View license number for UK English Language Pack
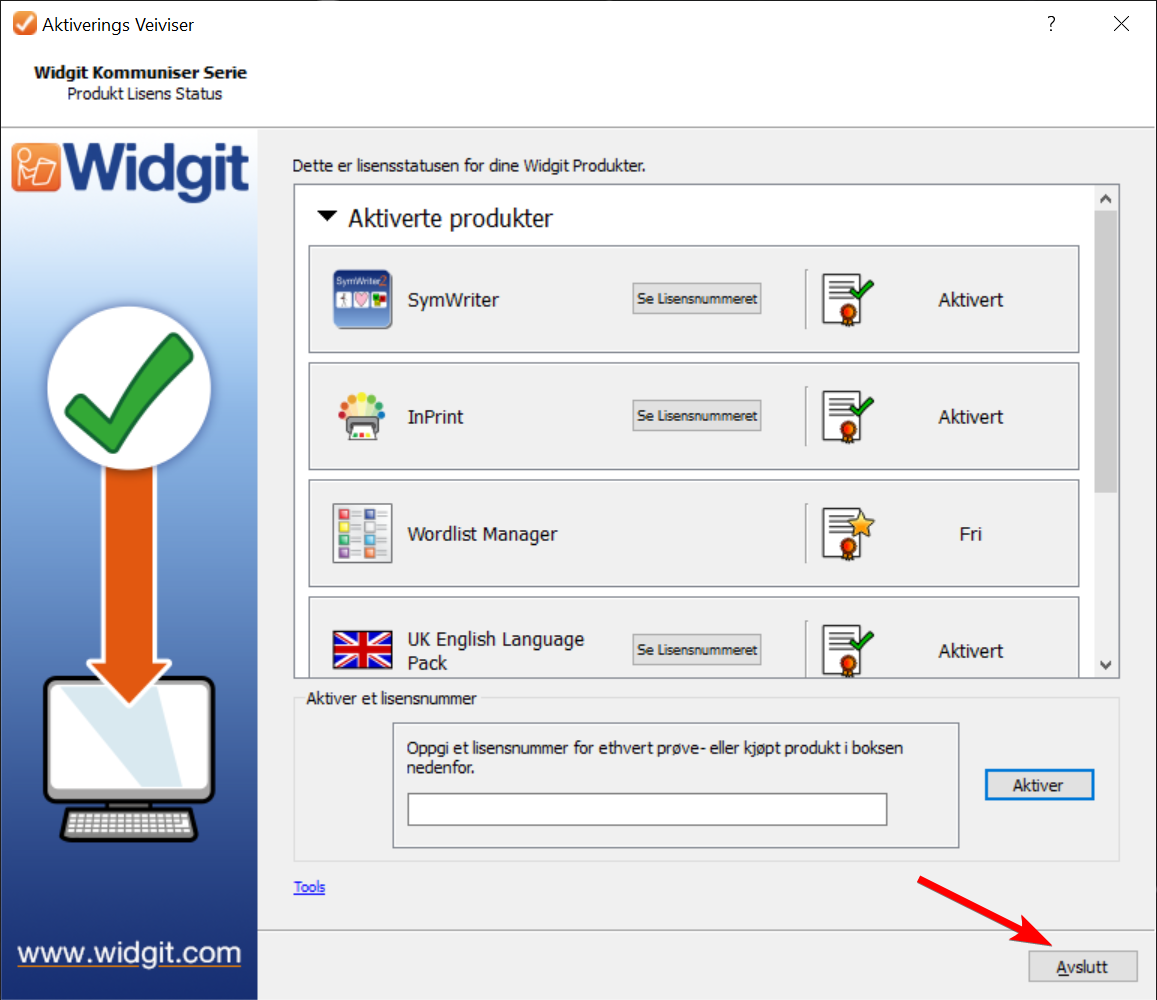Viewport: 1157px width, 1000px height. click(697, 649)
